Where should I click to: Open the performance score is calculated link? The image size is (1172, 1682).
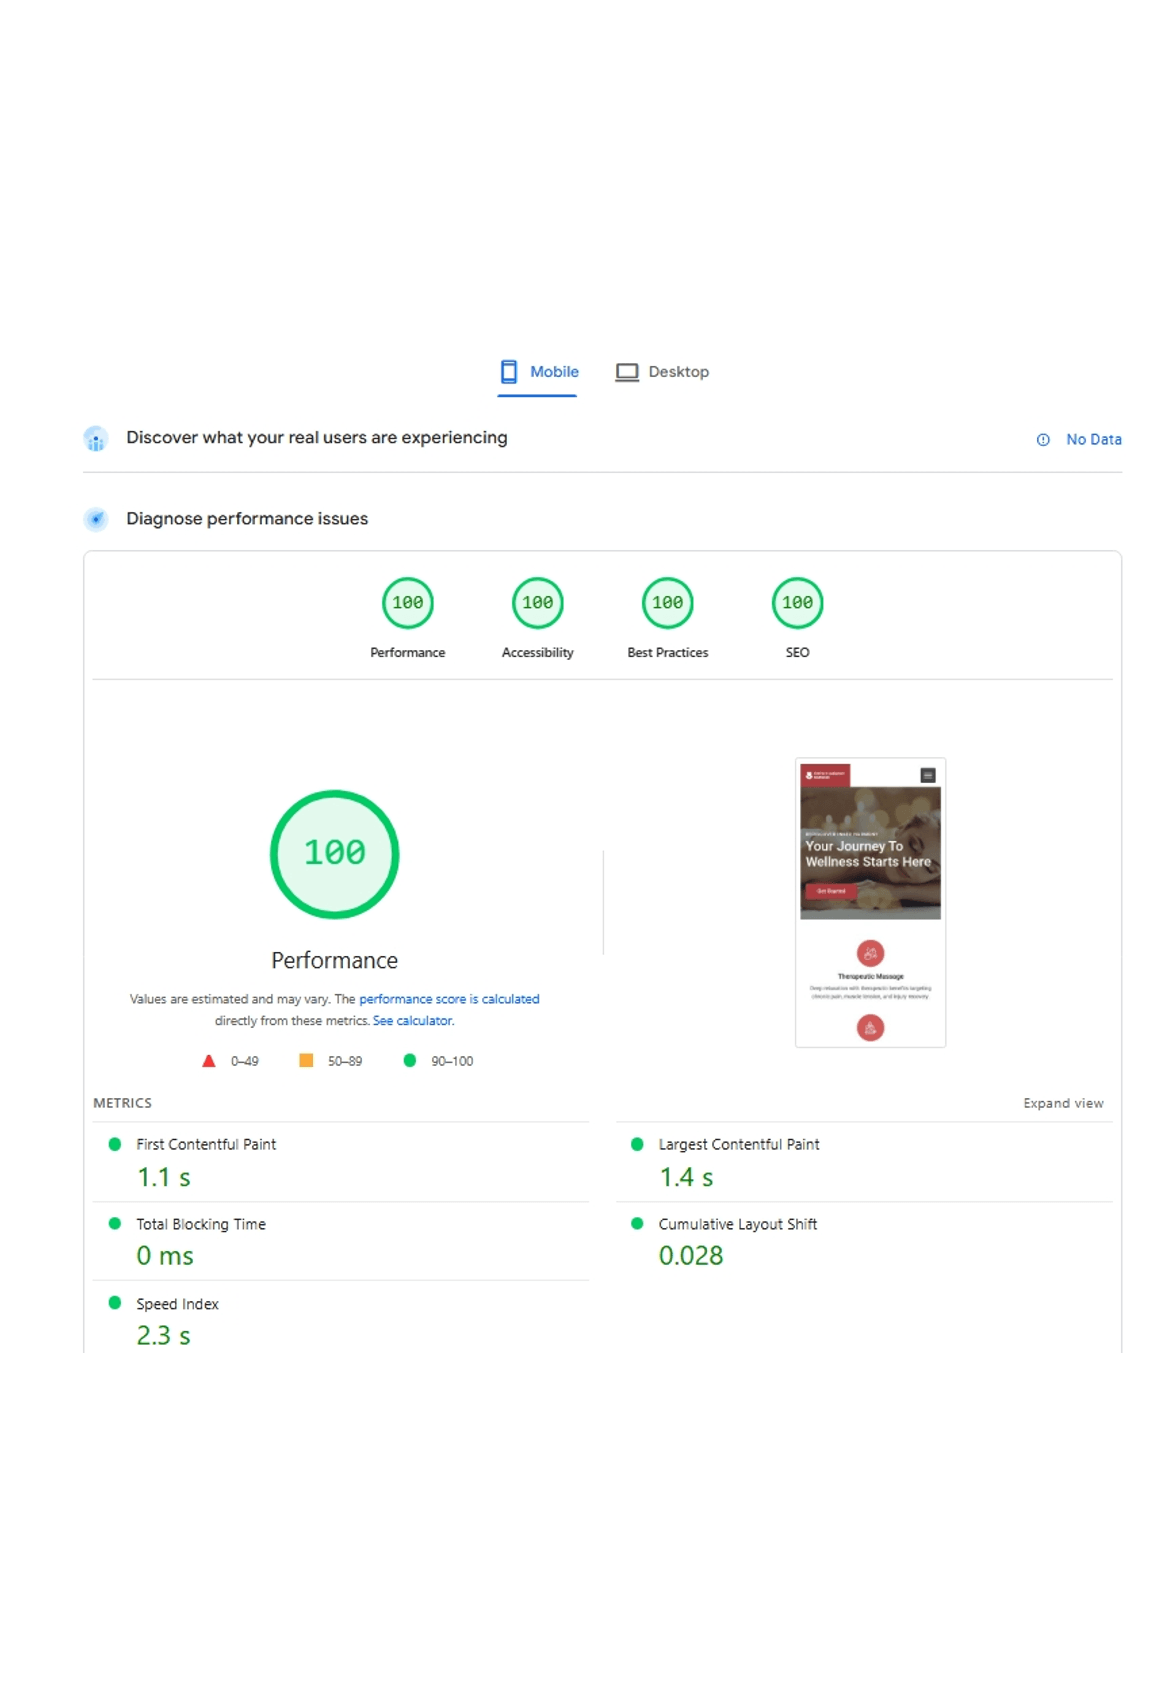coord(449,999)
